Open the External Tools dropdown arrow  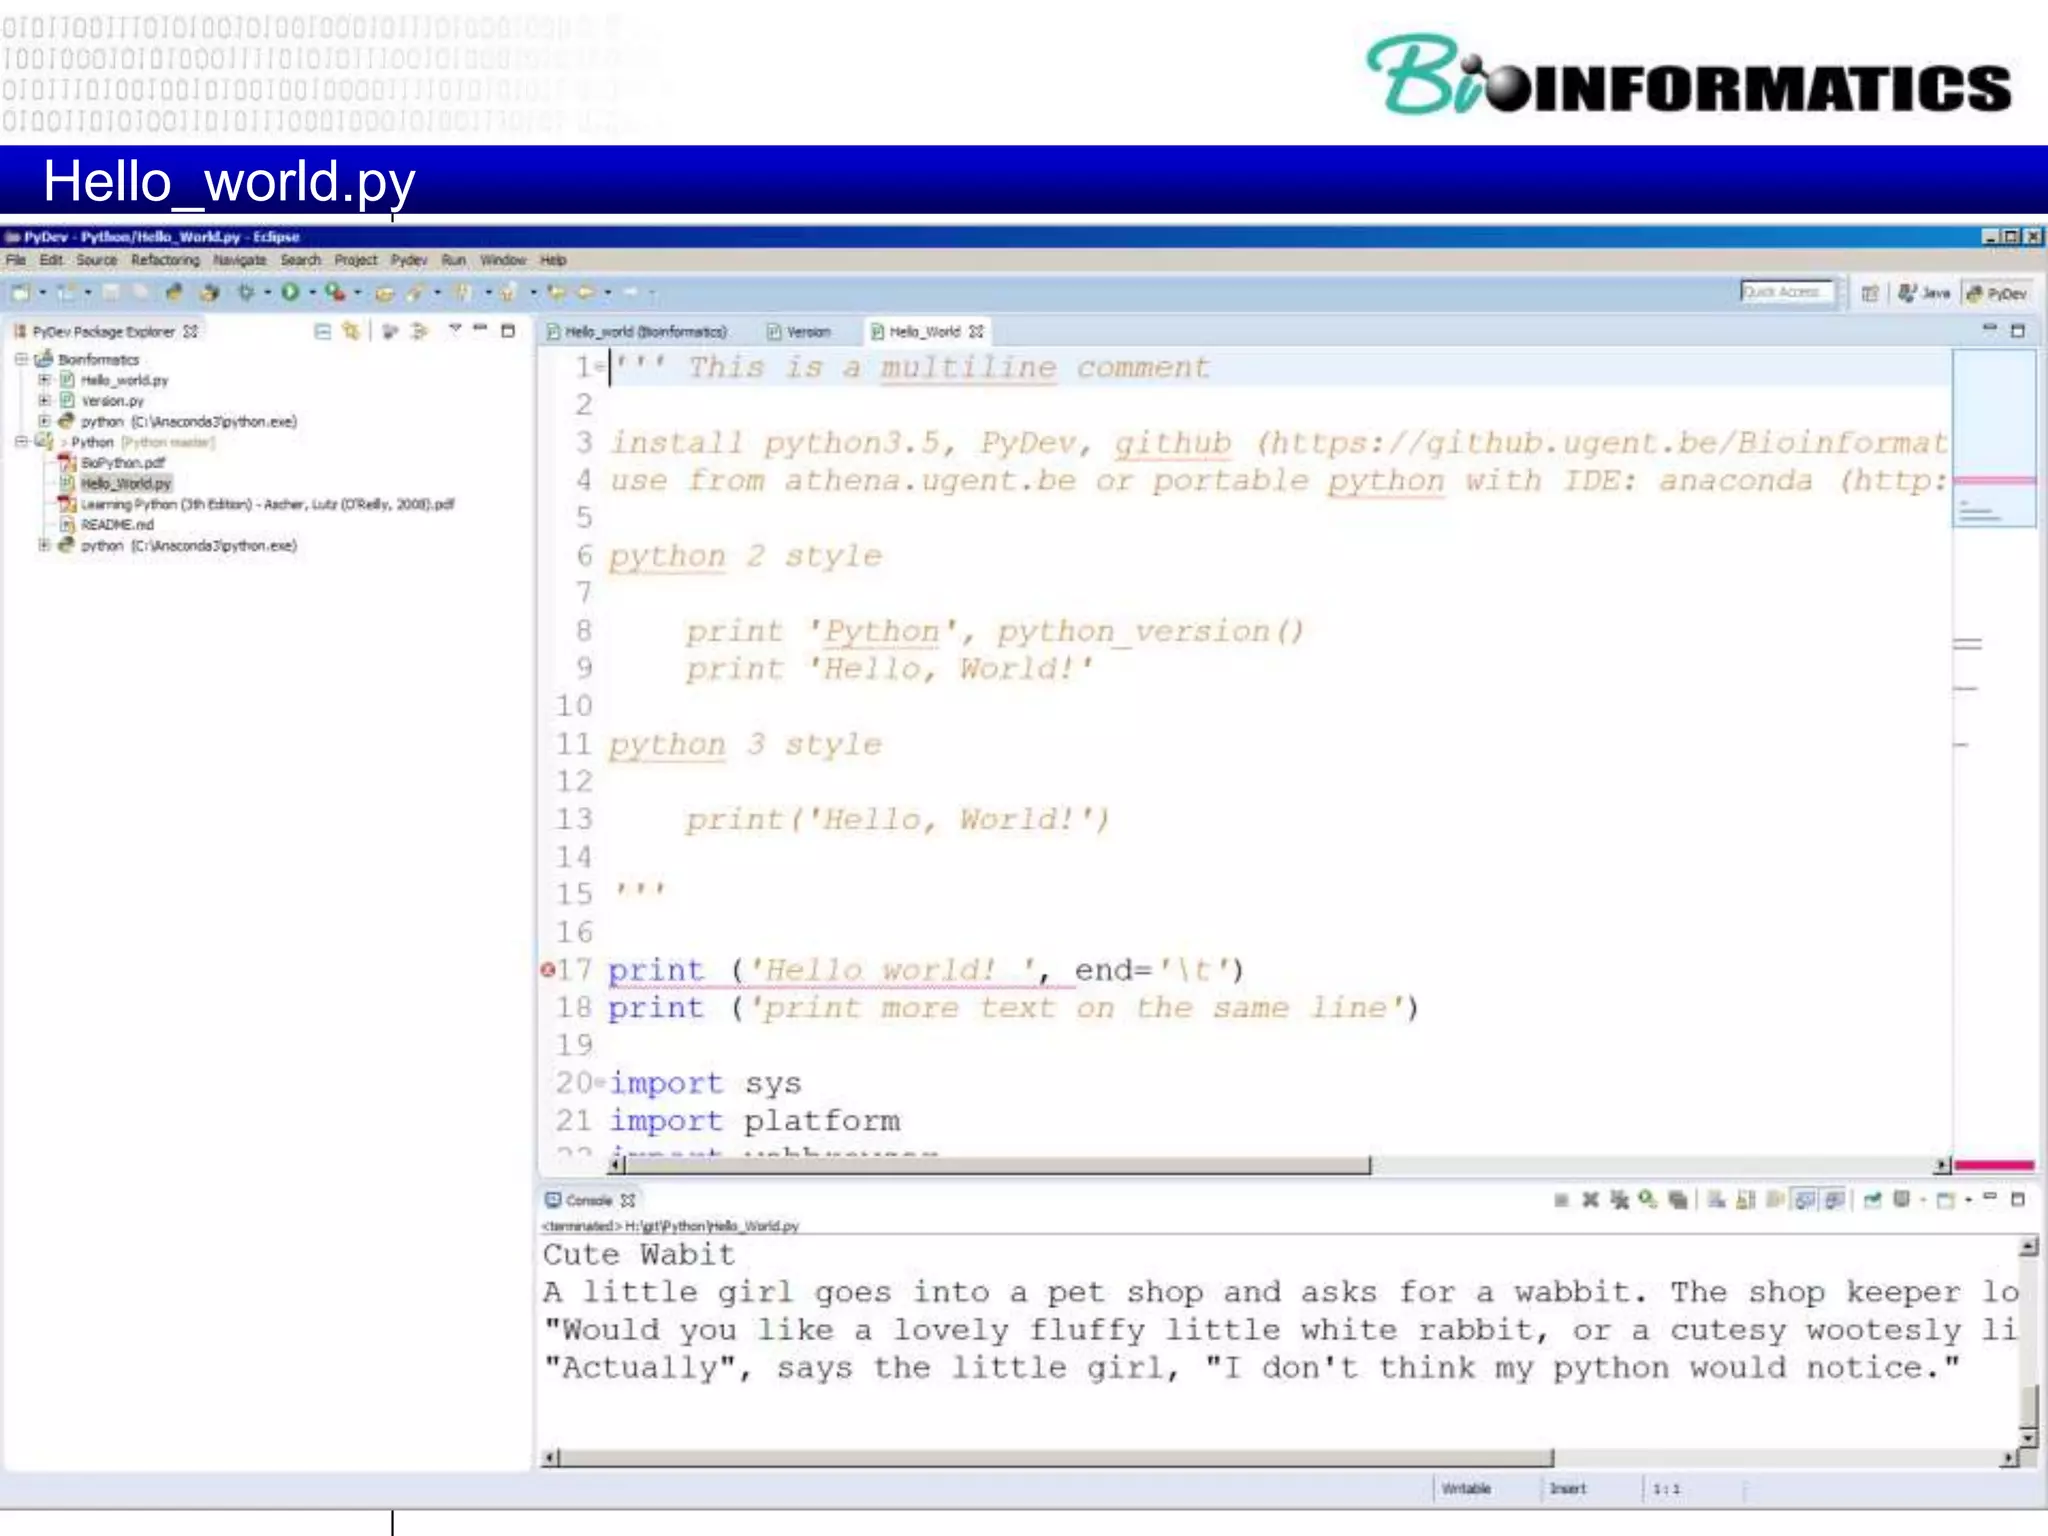click(357, 293)
